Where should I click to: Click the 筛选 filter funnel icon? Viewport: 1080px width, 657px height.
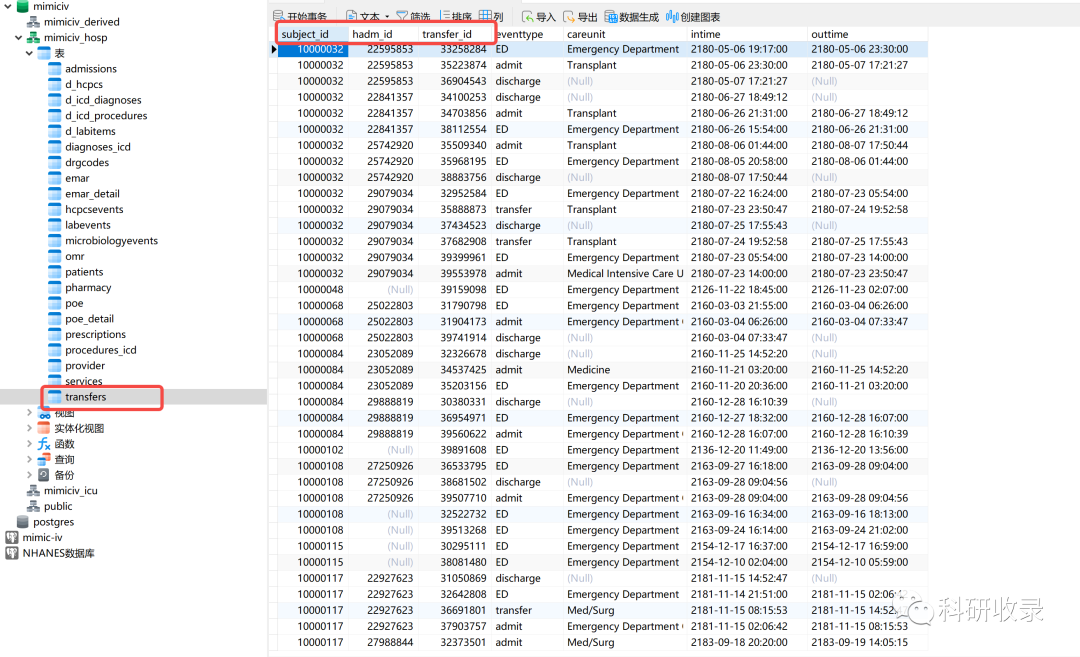coord(402,17)
